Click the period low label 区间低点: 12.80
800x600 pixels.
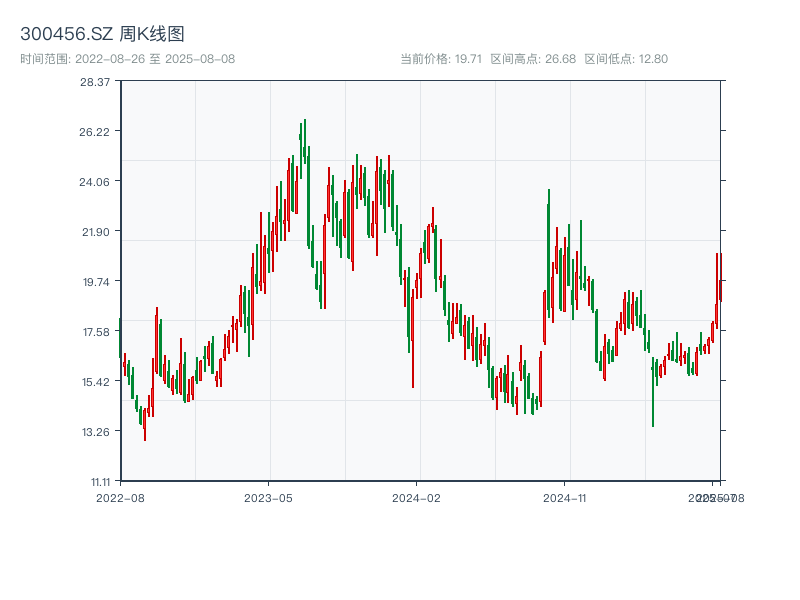coord(626,59)
